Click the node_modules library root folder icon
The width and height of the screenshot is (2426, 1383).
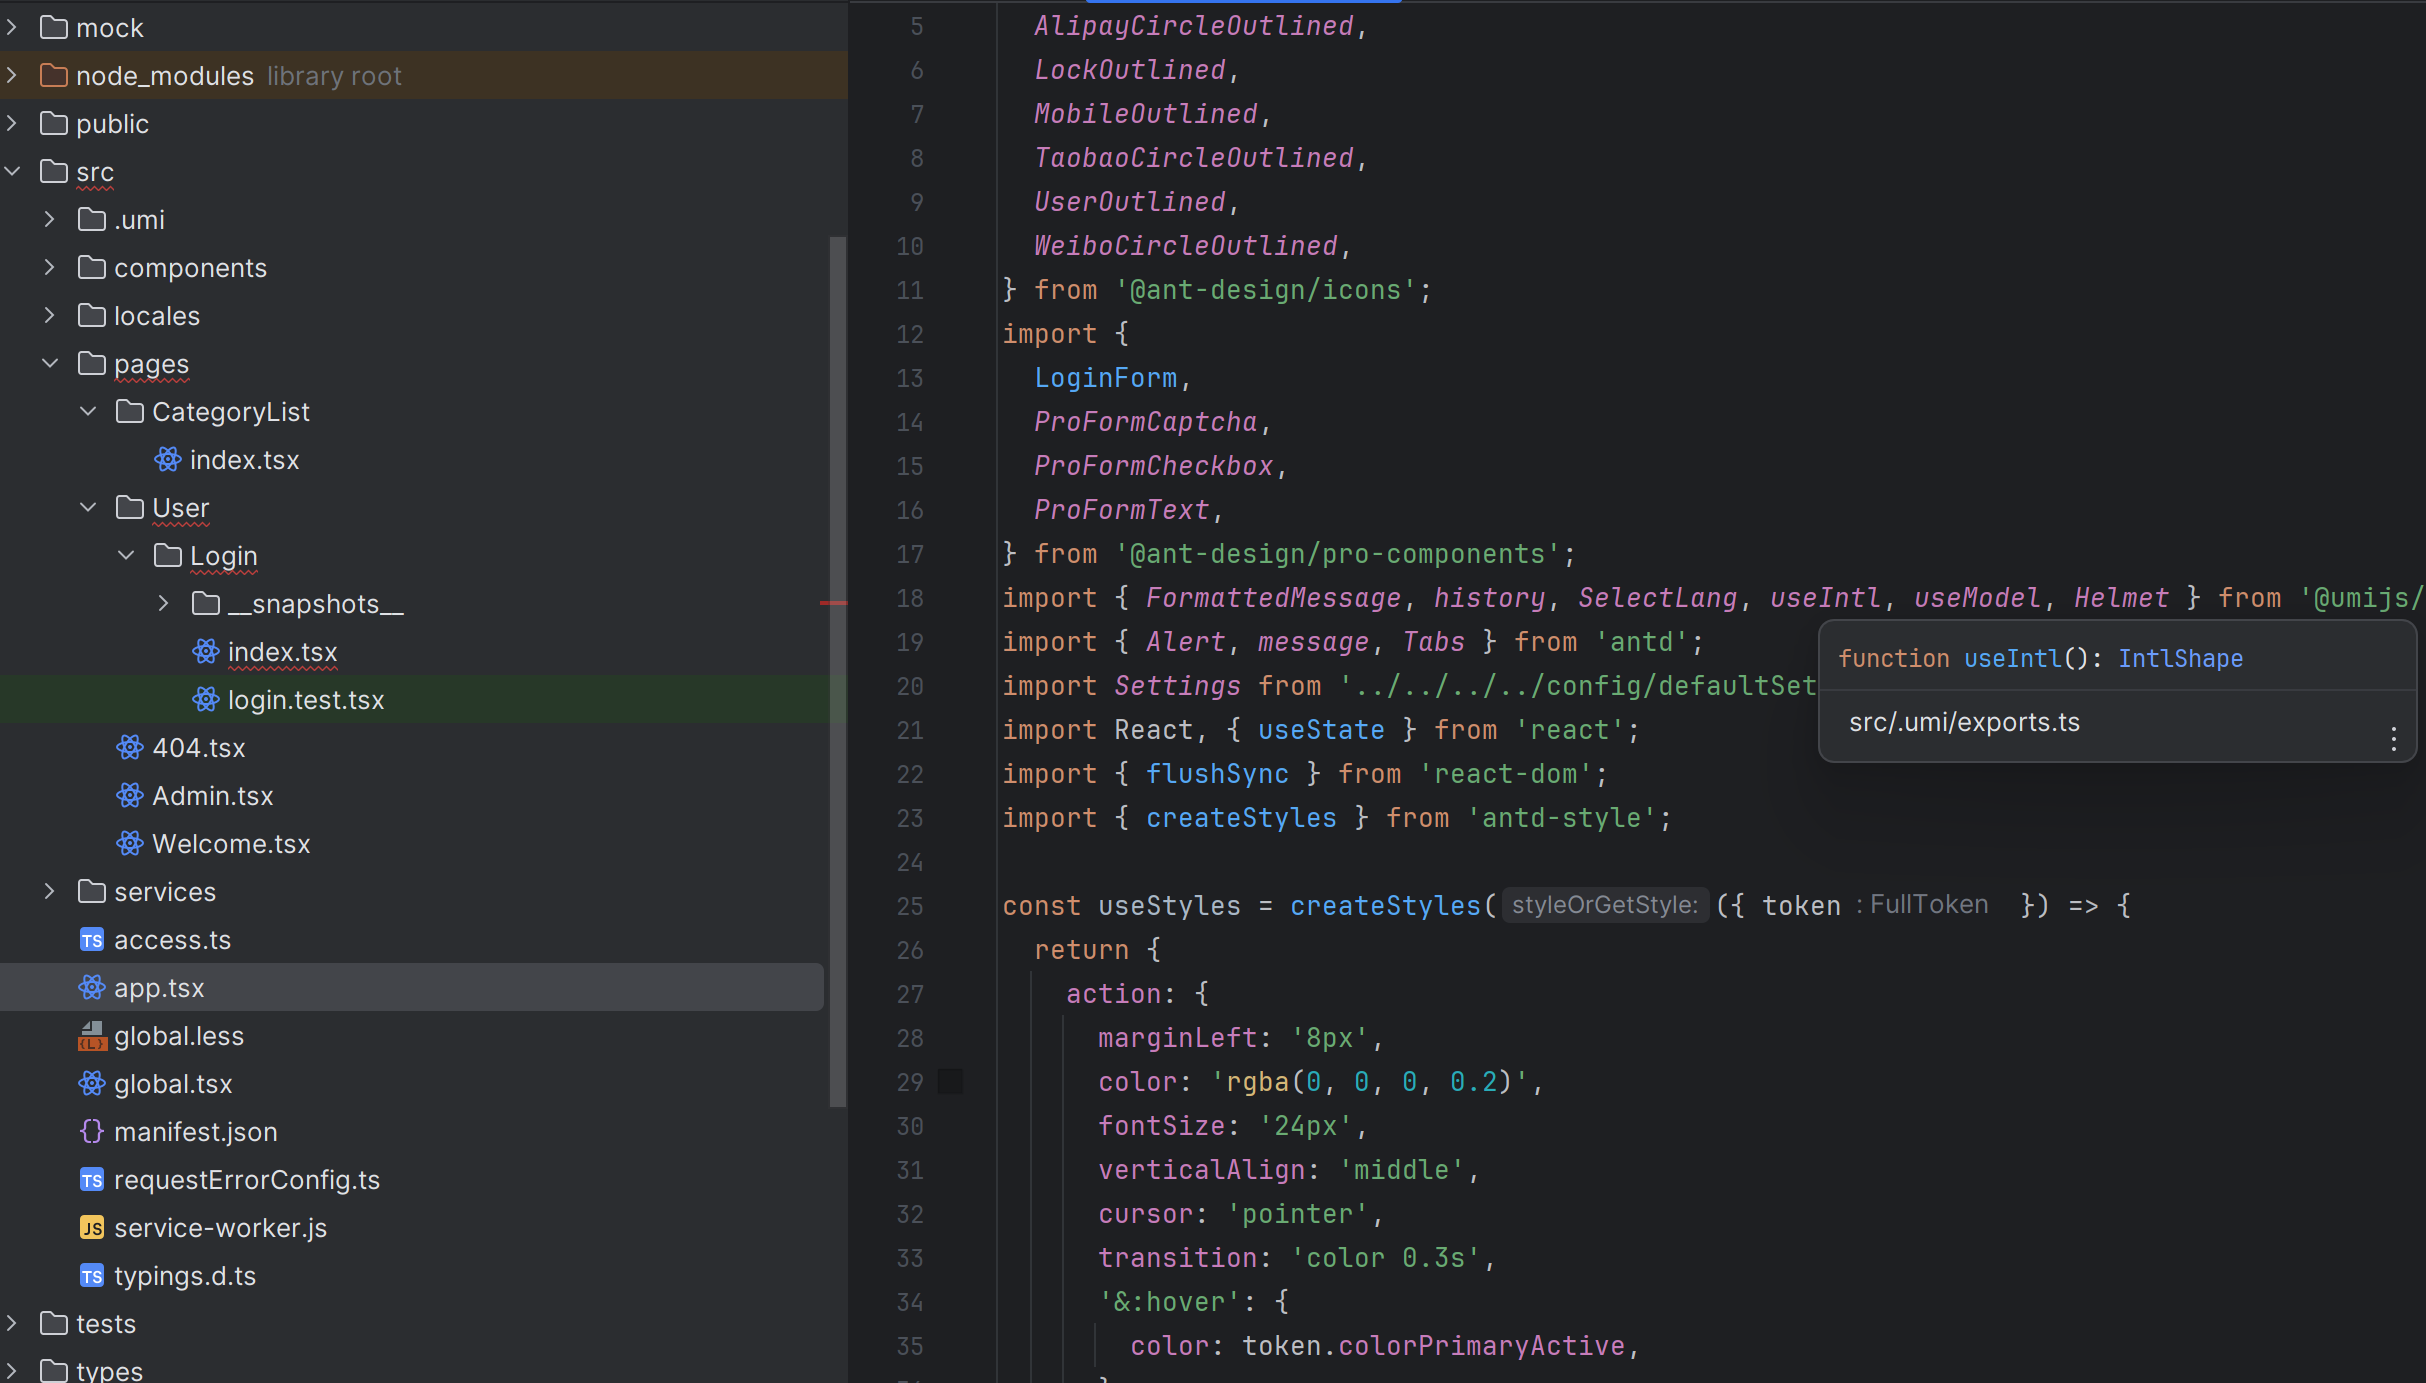click(x=54, y=76)
